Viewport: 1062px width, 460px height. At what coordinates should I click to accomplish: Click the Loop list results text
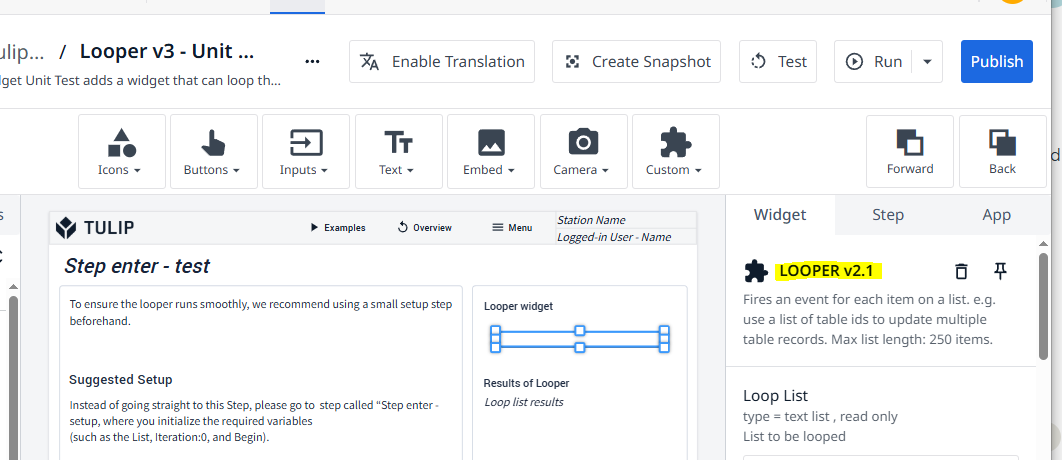[524, 402]
